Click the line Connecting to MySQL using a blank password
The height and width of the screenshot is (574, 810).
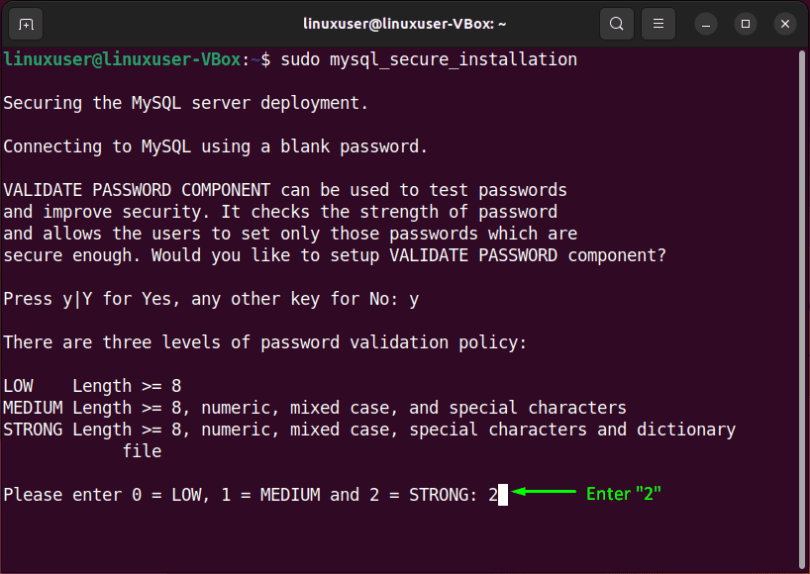(x=215, y=147)
